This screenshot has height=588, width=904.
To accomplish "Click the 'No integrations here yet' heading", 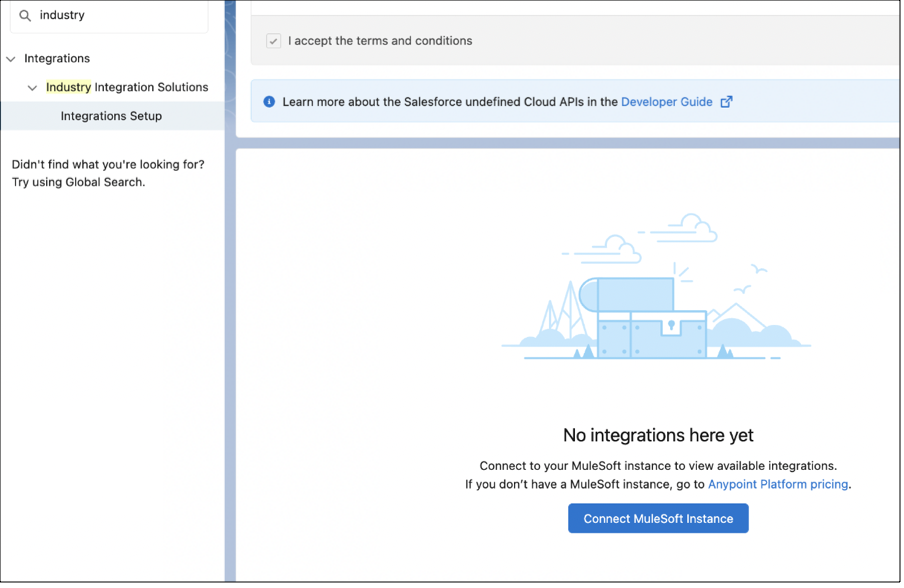I will click(658, 435).
